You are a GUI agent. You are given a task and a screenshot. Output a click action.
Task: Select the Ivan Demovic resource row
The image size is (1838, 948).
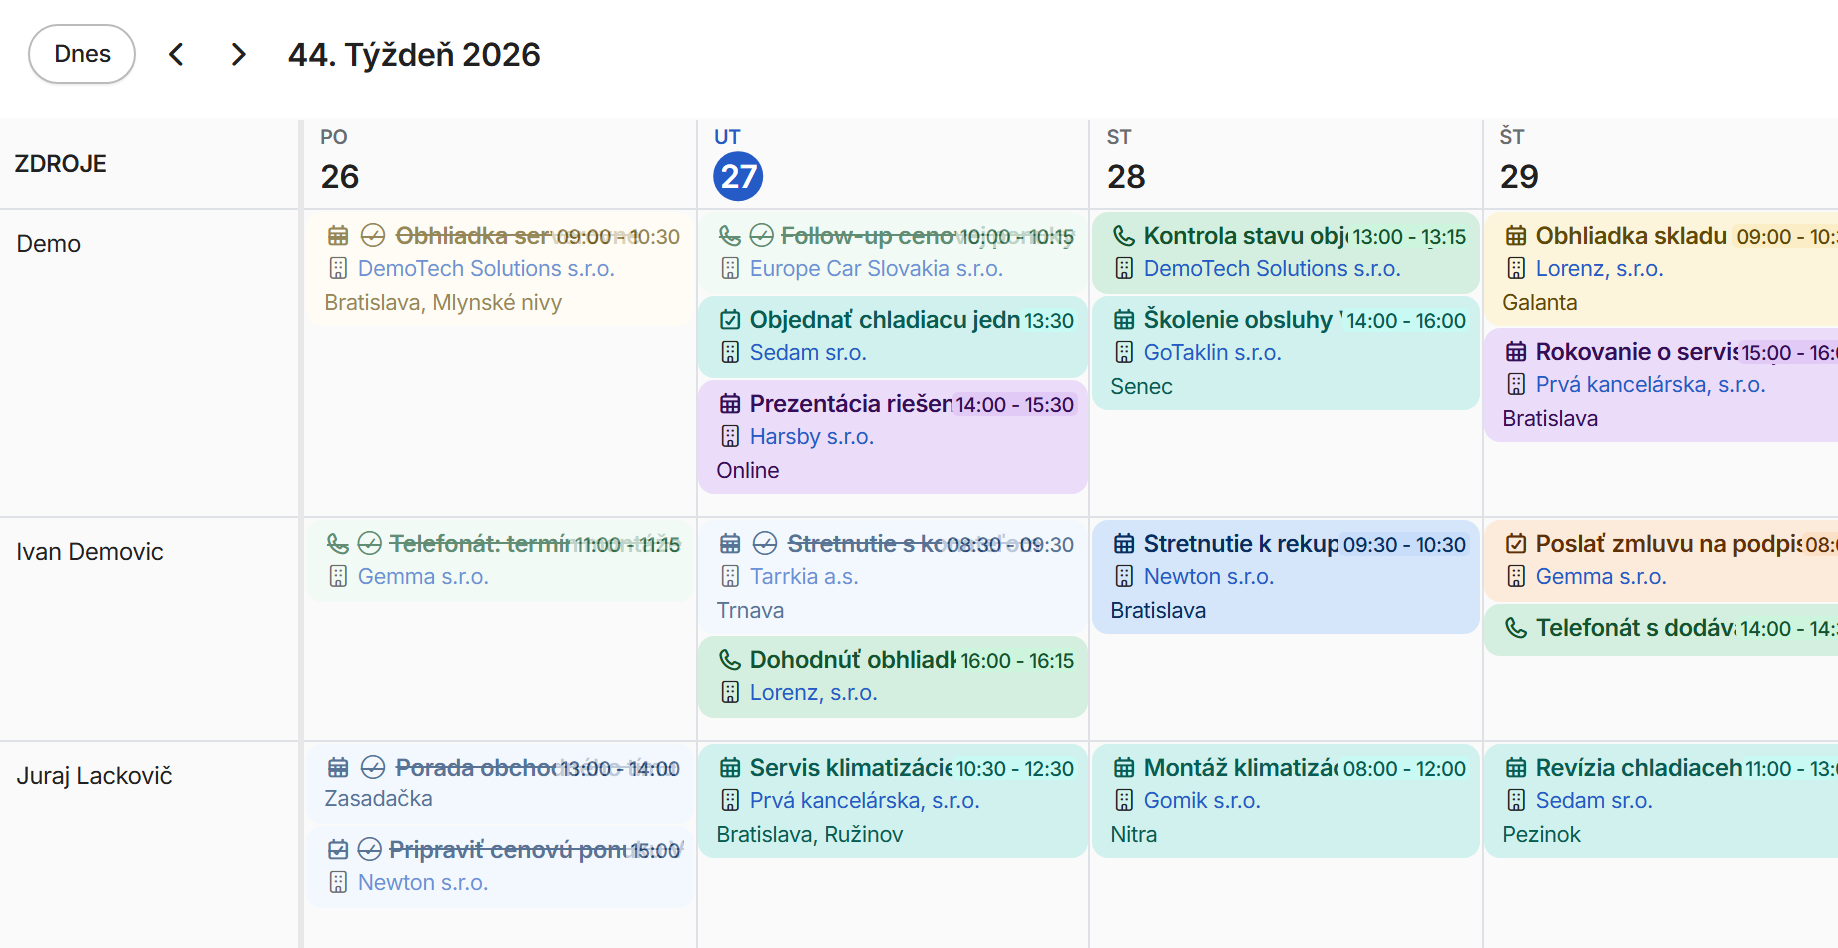[90, 552]
